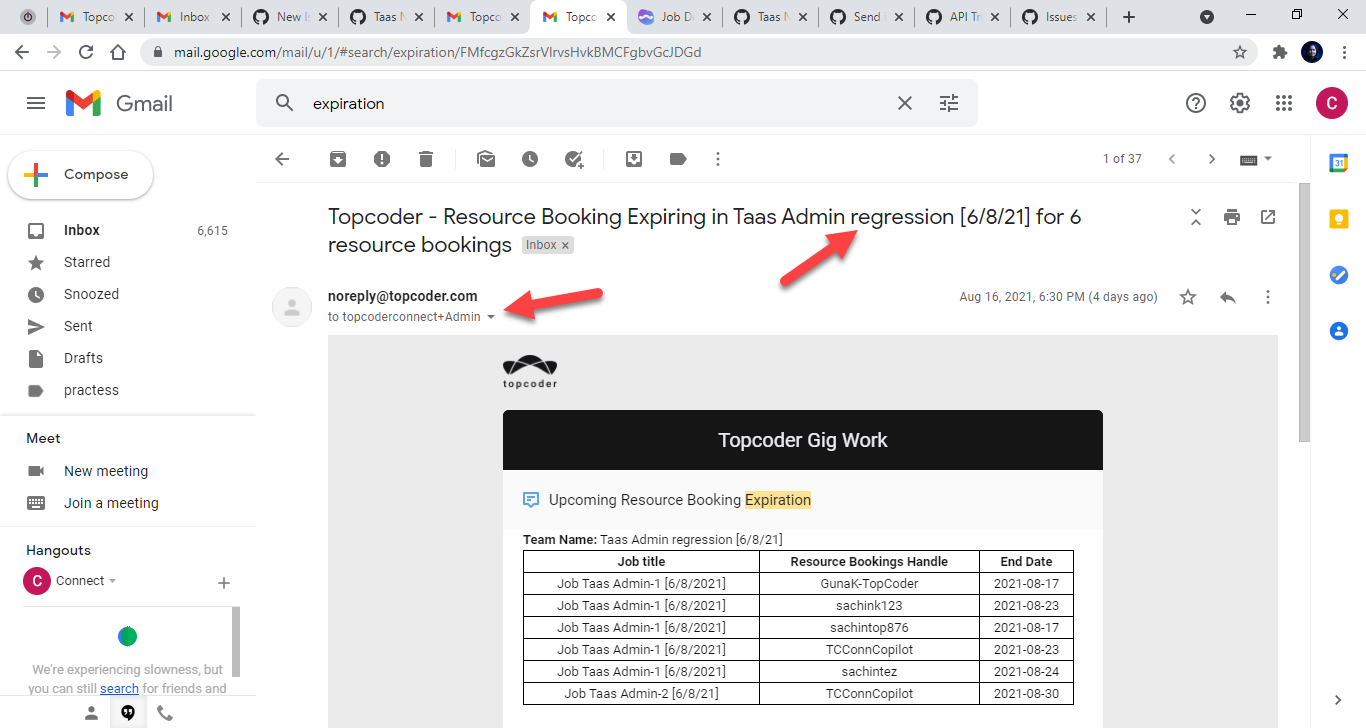The width and height of the screenshot is (1366, 728).
Task: Archive this email
Action: pyautogui.click(x=338, y=159)
